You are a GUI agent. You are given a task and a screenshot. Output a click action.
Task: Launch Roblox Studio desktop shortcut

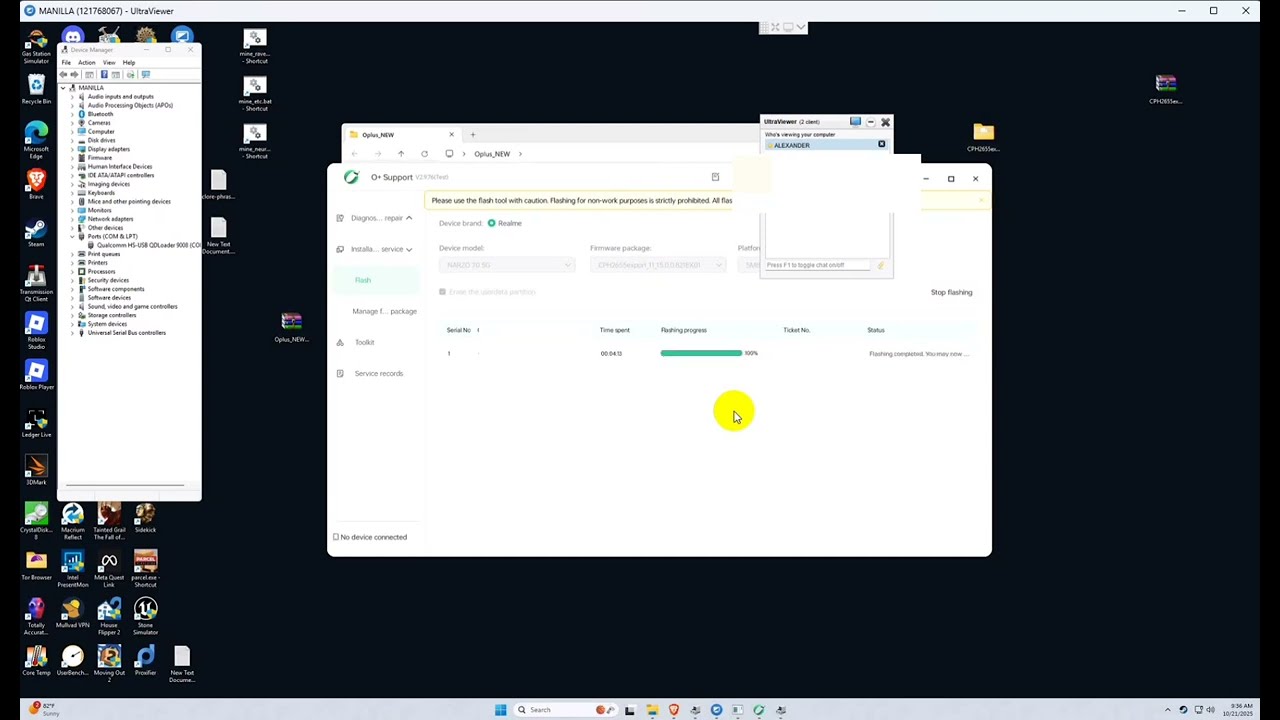[x=36, y=331]
